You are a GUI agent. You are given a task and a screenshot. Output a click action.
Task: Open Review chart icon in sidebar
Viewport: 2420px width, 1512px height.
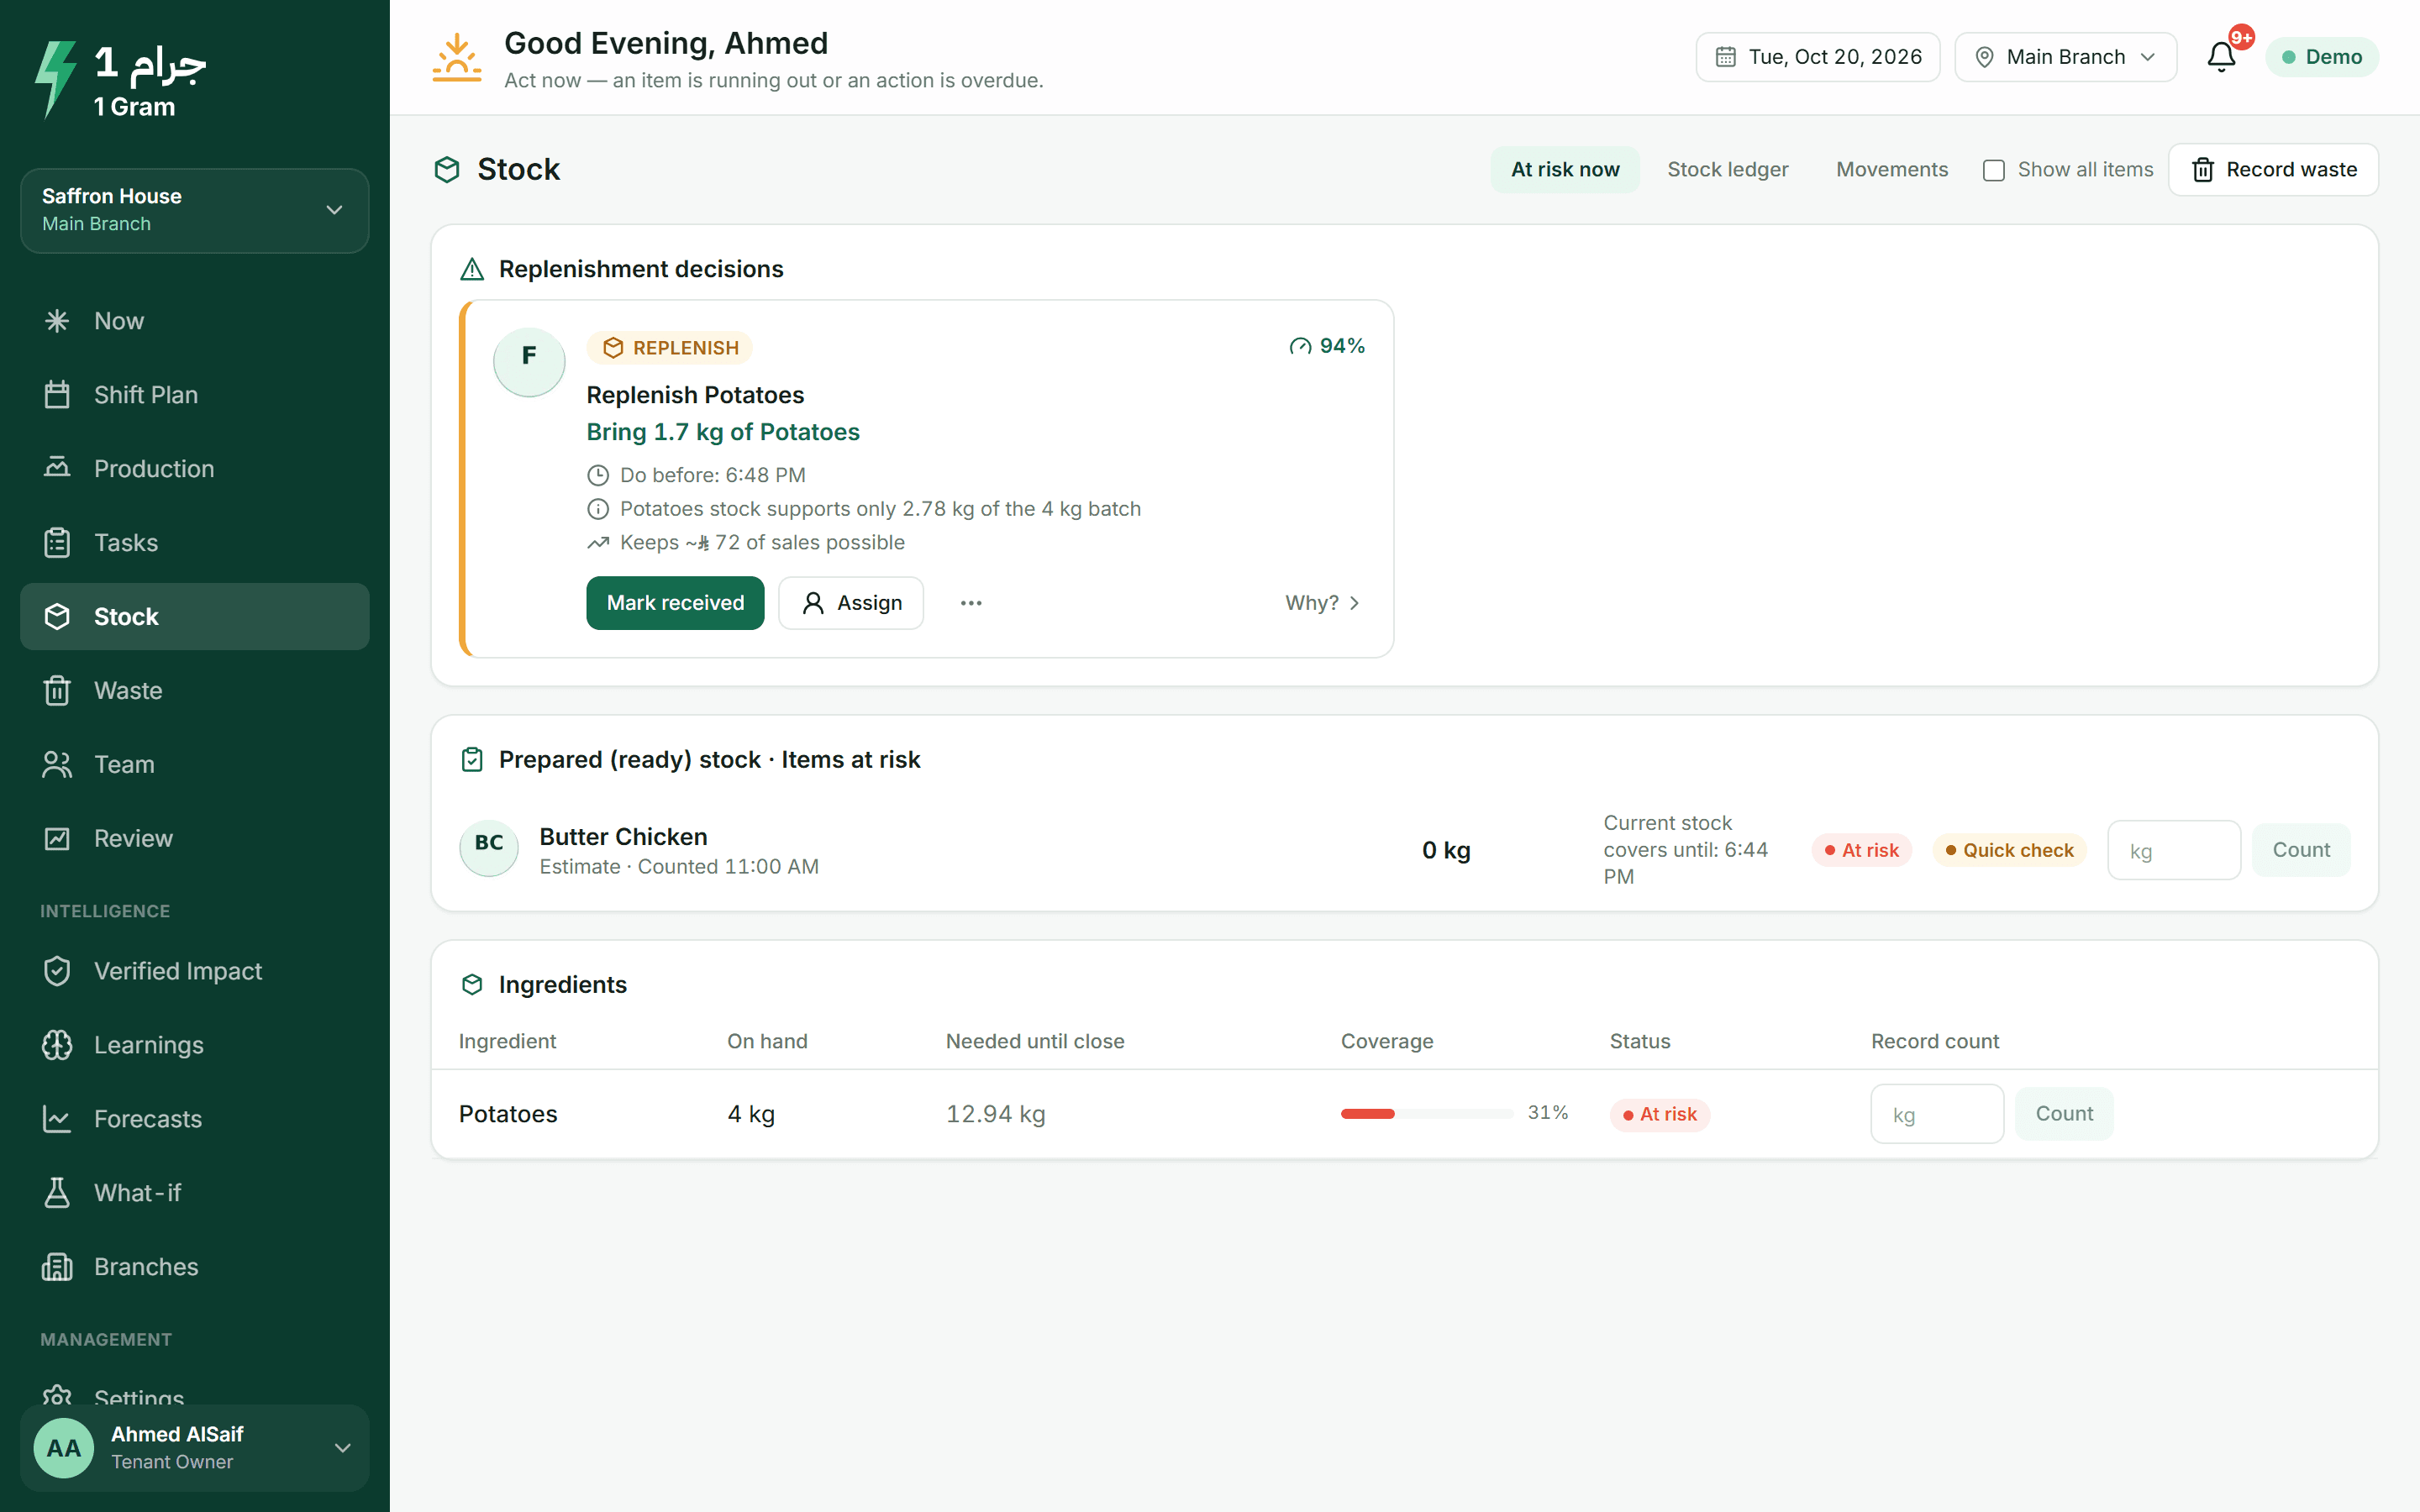57,838
